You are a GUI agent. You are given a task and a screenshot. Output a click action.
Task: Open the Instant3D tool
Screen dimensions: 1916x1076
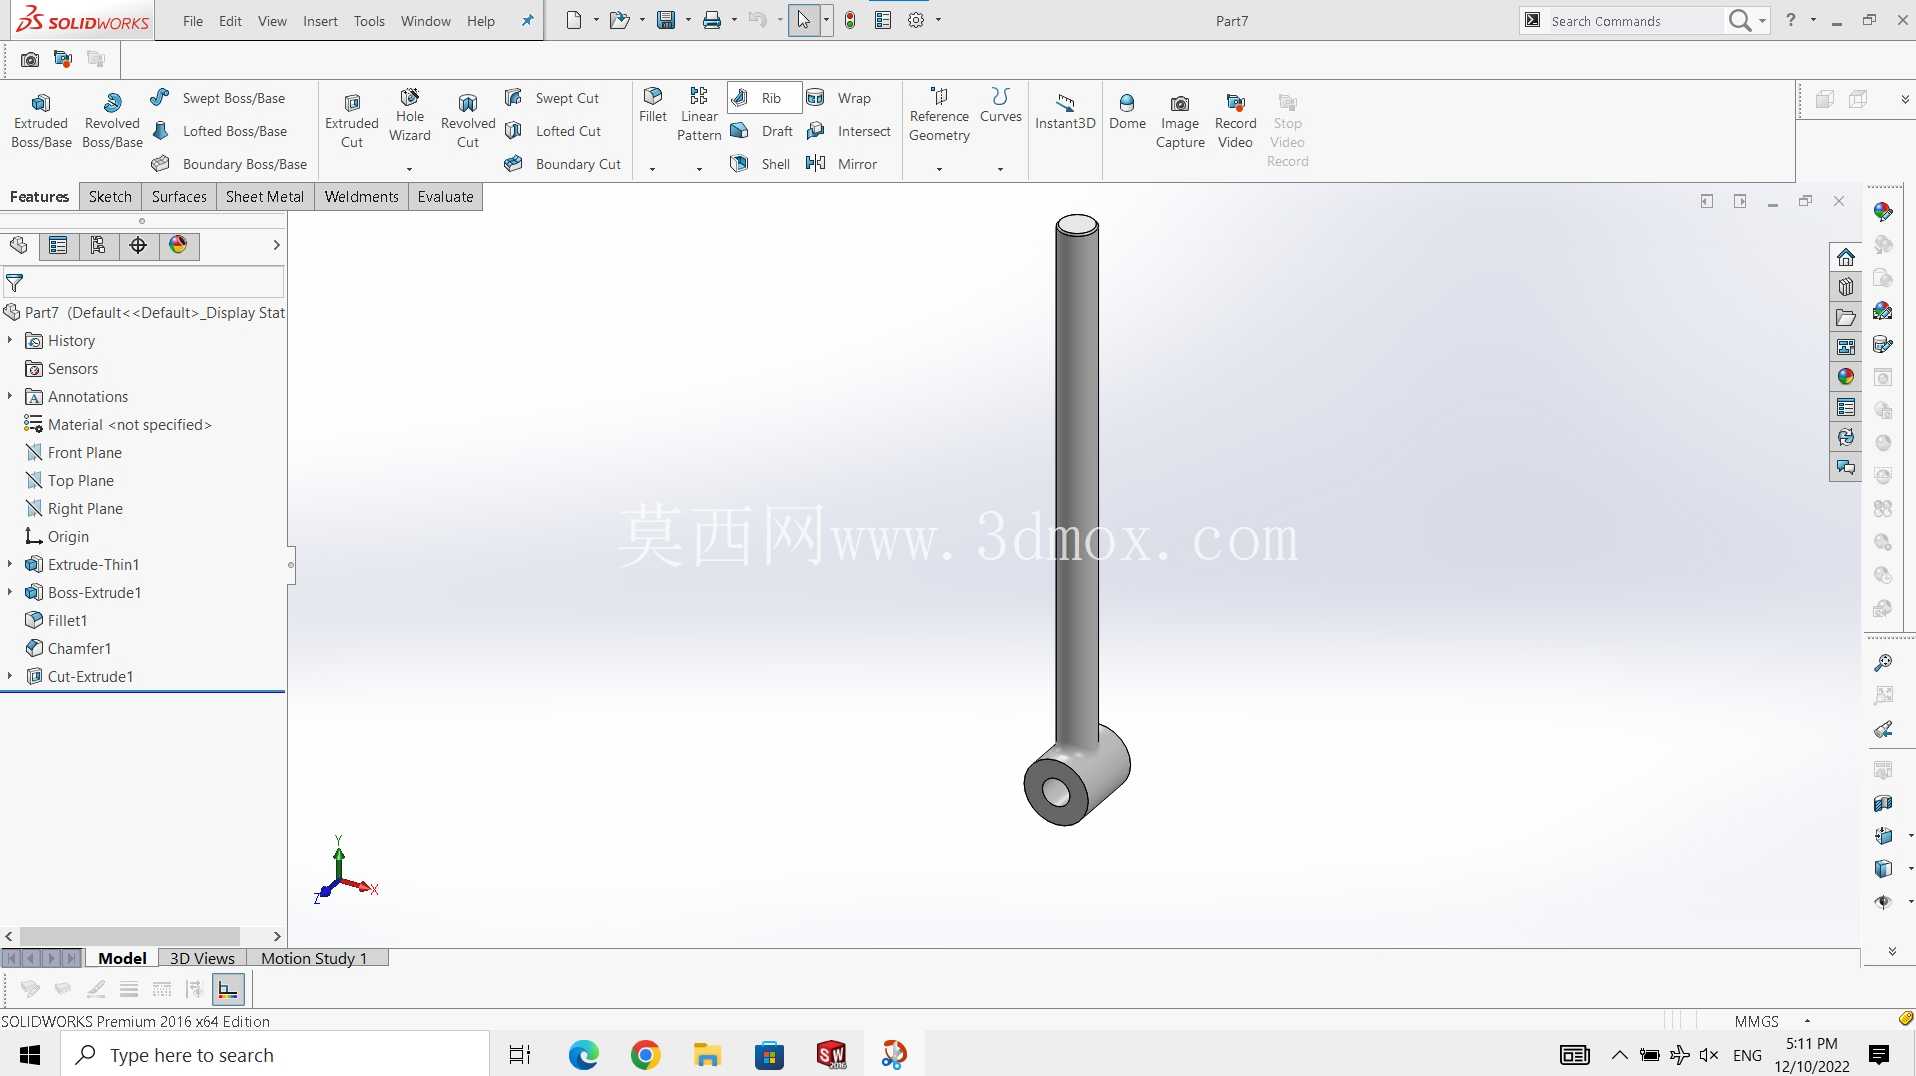click(x=1065, y=112)
